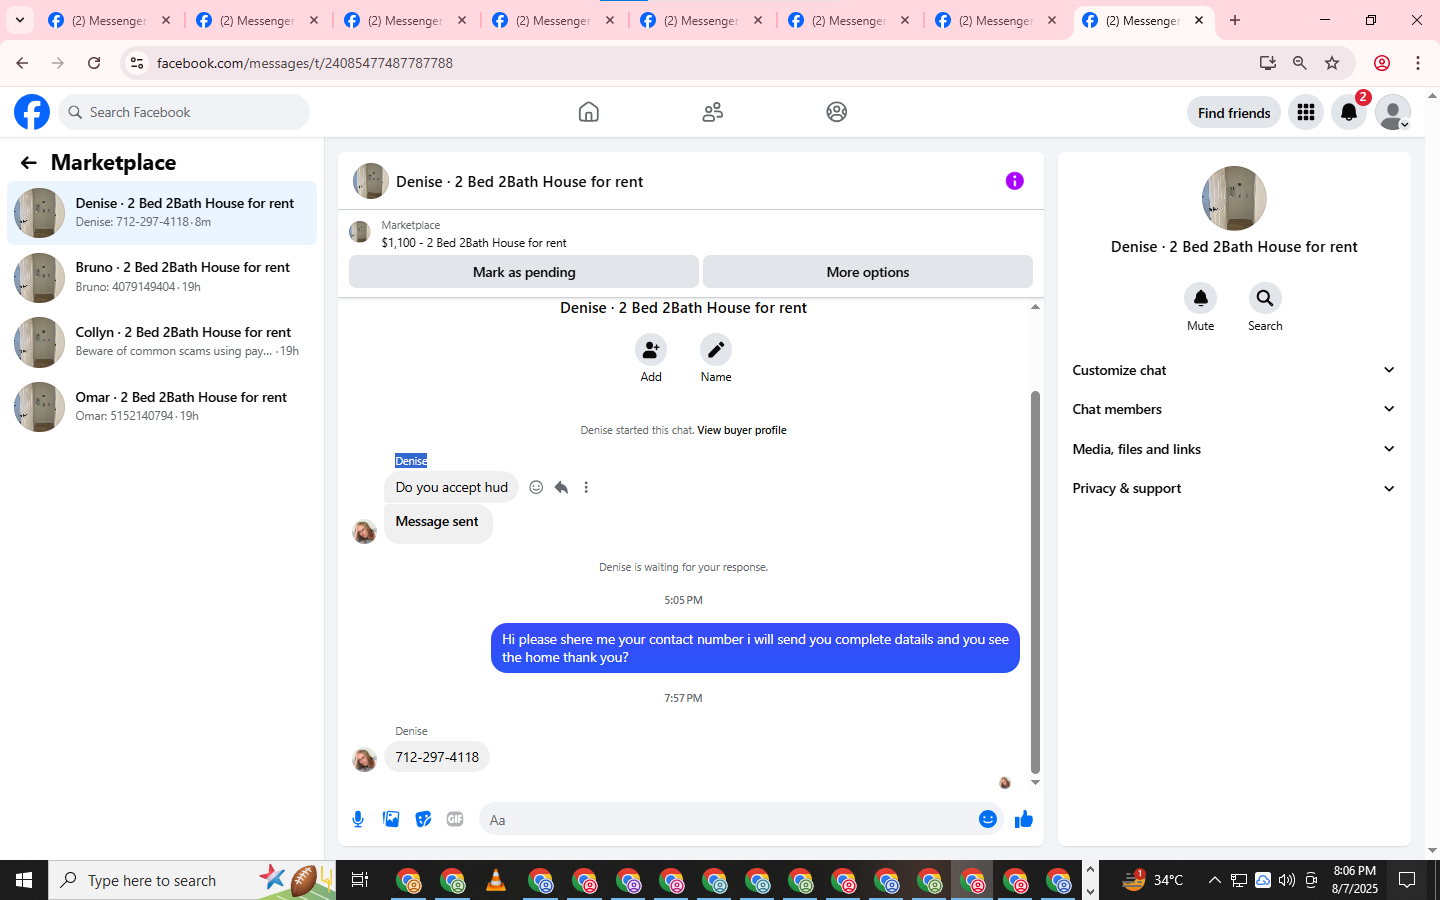1440x900 pixels.
Task: Expand Privacy & support section
Action: (x=1234, y=488)
